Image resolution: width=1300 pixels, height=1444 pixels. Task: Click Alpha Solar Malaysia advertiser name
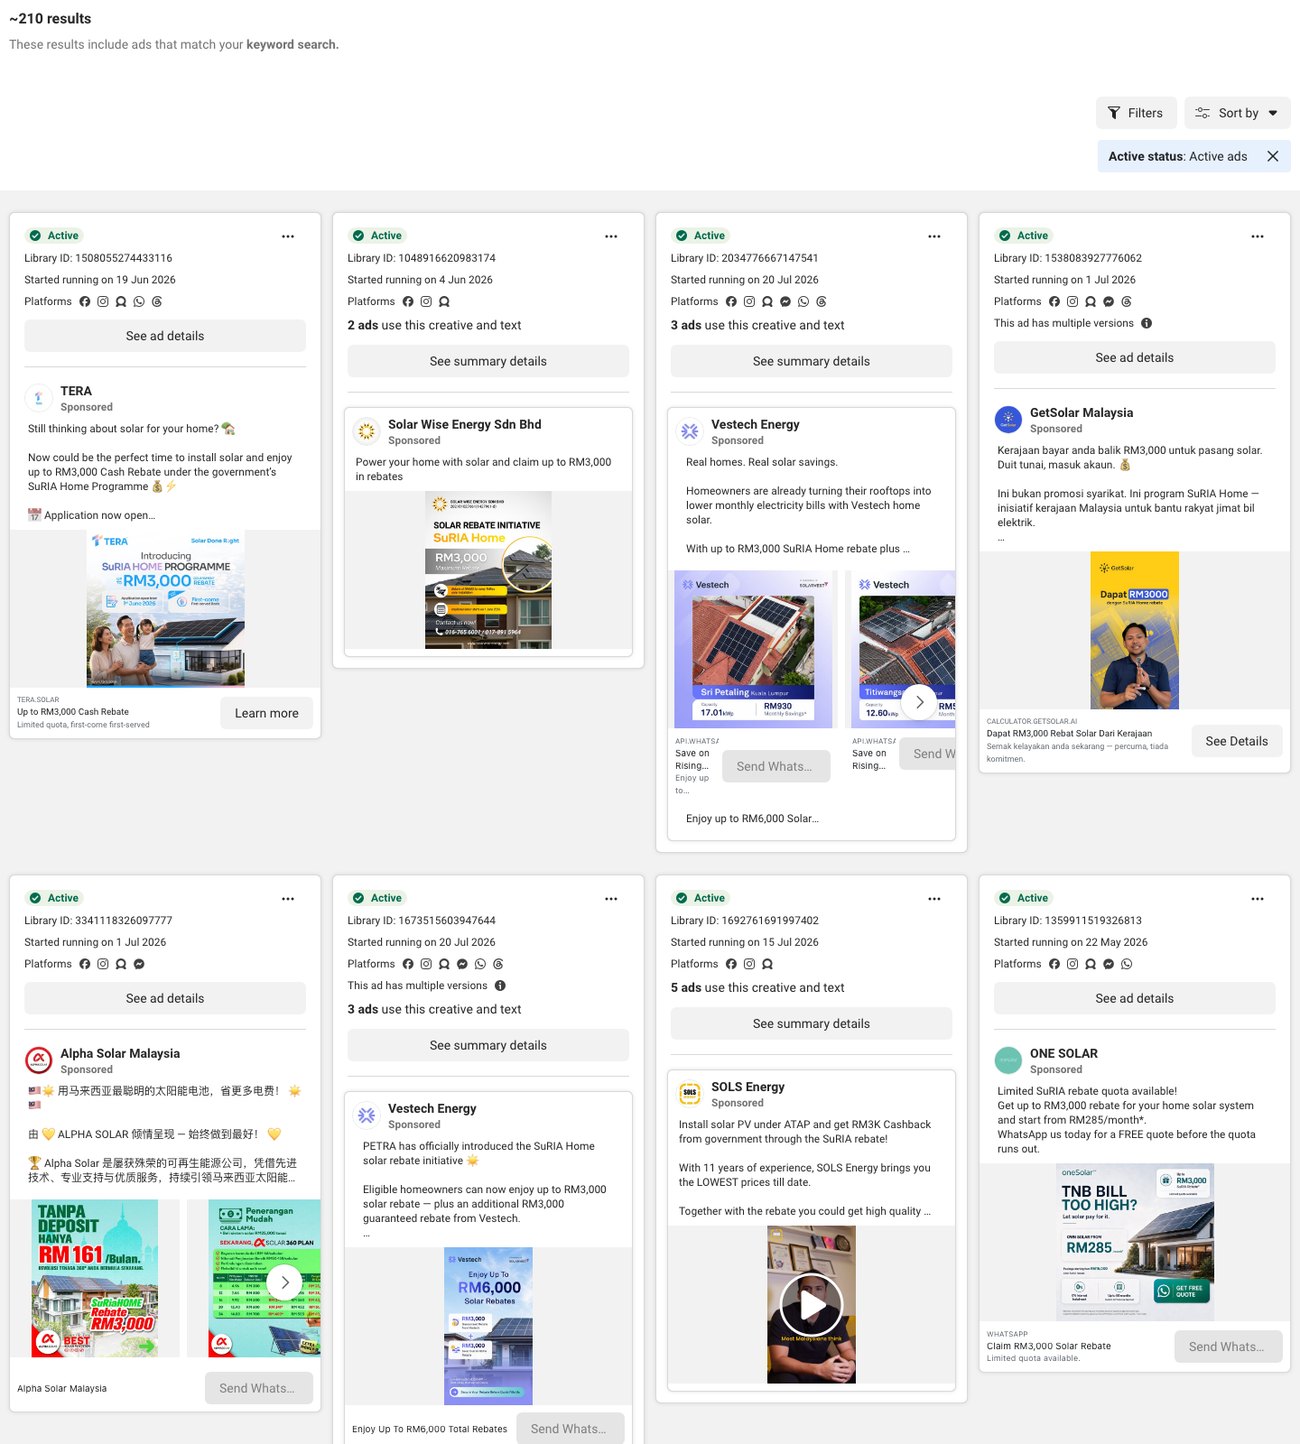coord(120,1053)
